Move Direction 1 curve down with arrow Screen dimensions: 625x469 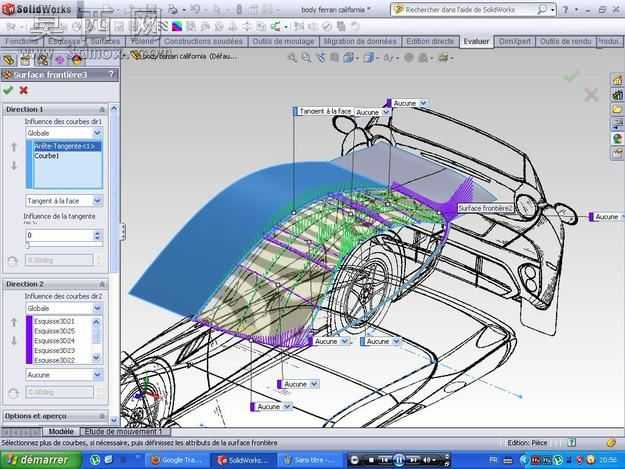click(14, 165)
